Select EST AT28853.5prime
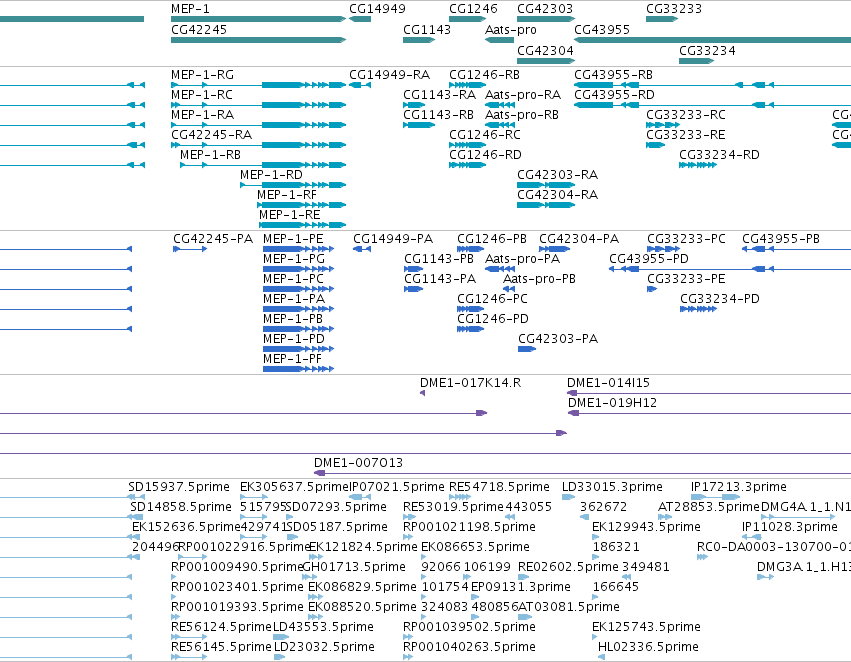This screenshot has height=662, width=851. tap(665, 517)
